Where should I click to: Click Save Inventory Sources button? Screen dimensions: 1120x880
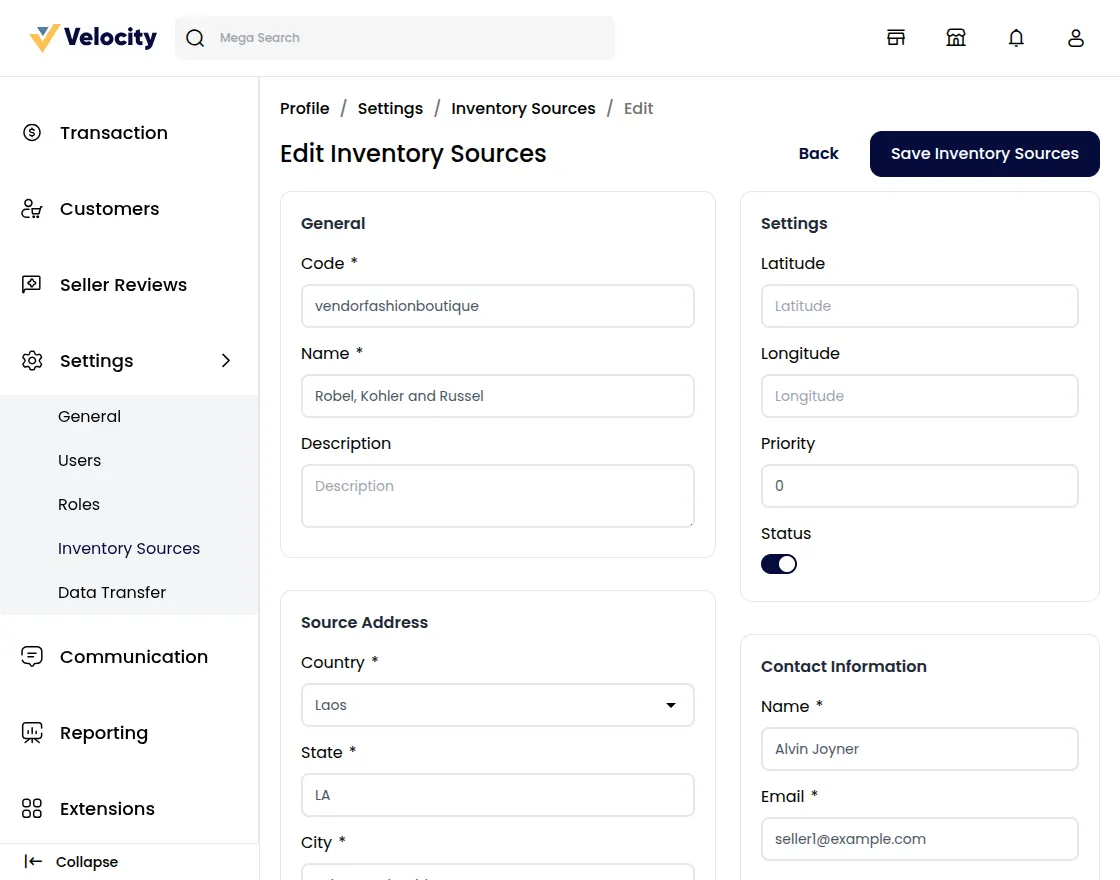point(984,154)
